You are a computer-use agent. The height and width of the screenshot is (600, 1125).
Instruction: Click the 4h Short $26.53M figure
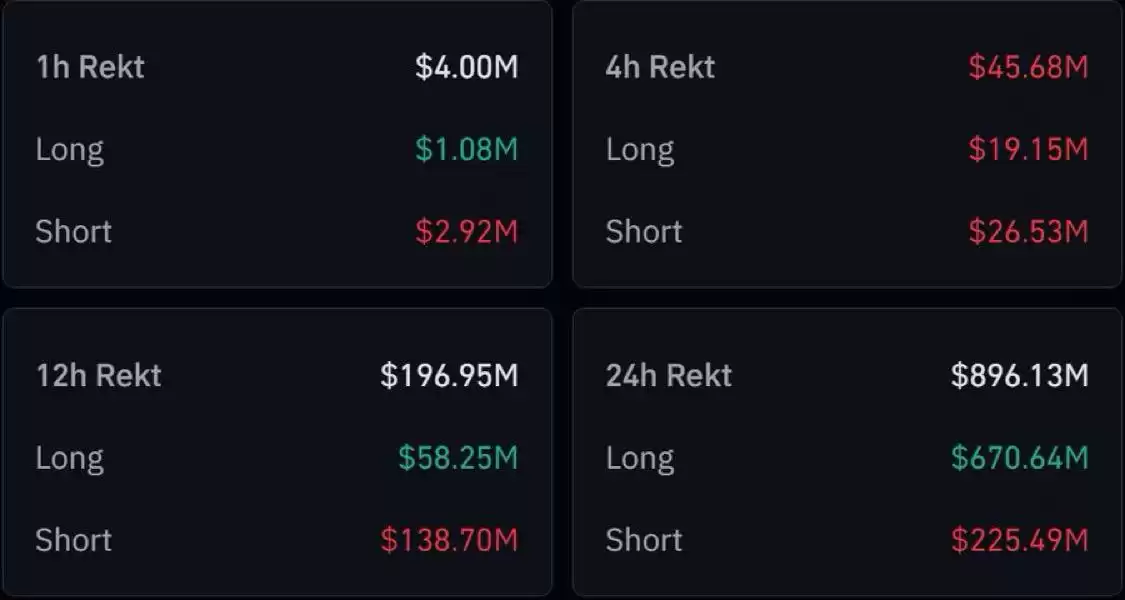coord(1028,232)
